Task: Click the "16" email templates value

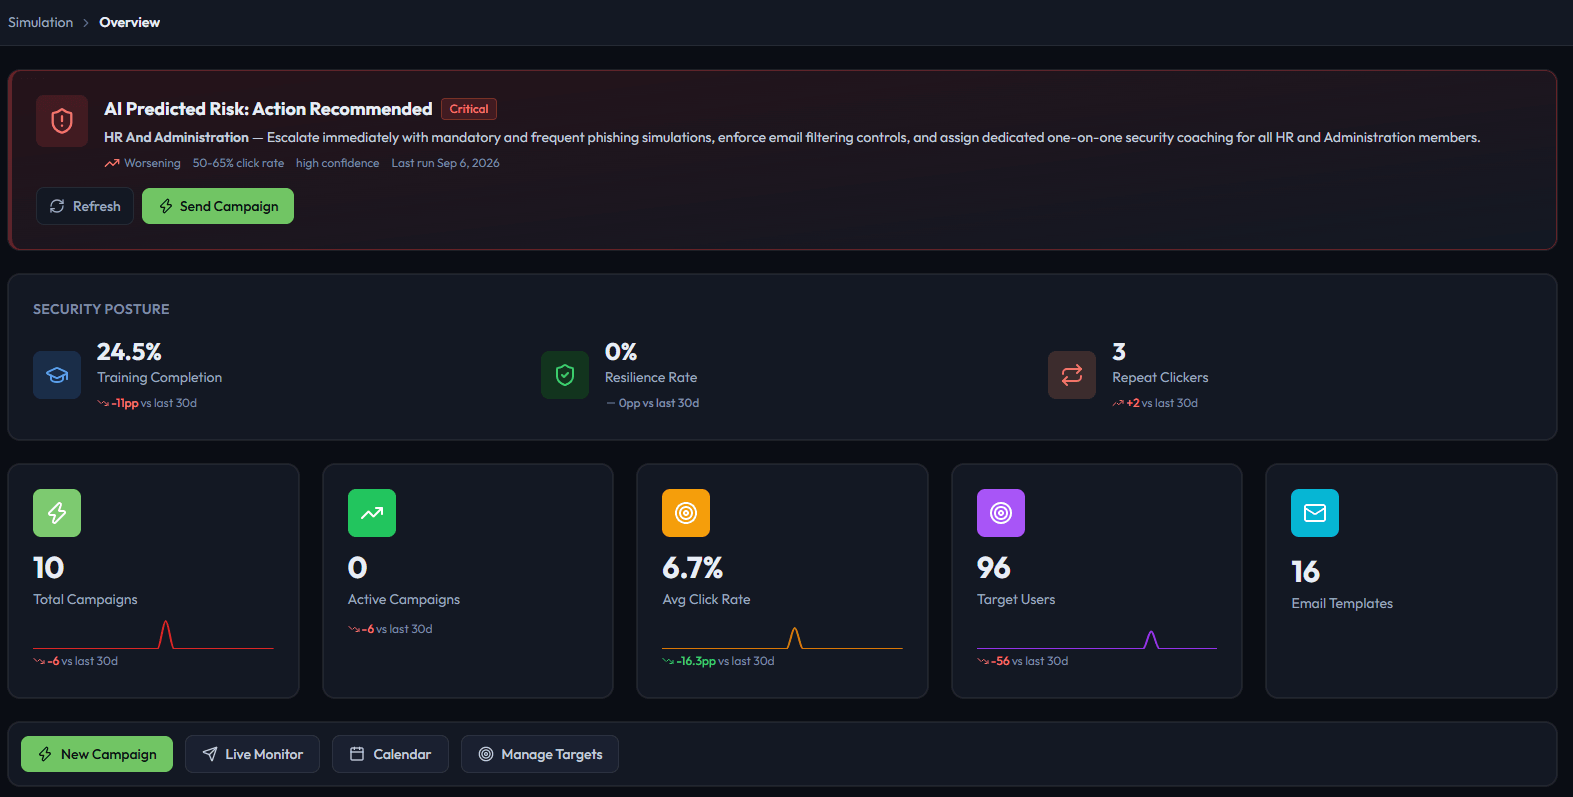Action: (x=1306, y=572)
